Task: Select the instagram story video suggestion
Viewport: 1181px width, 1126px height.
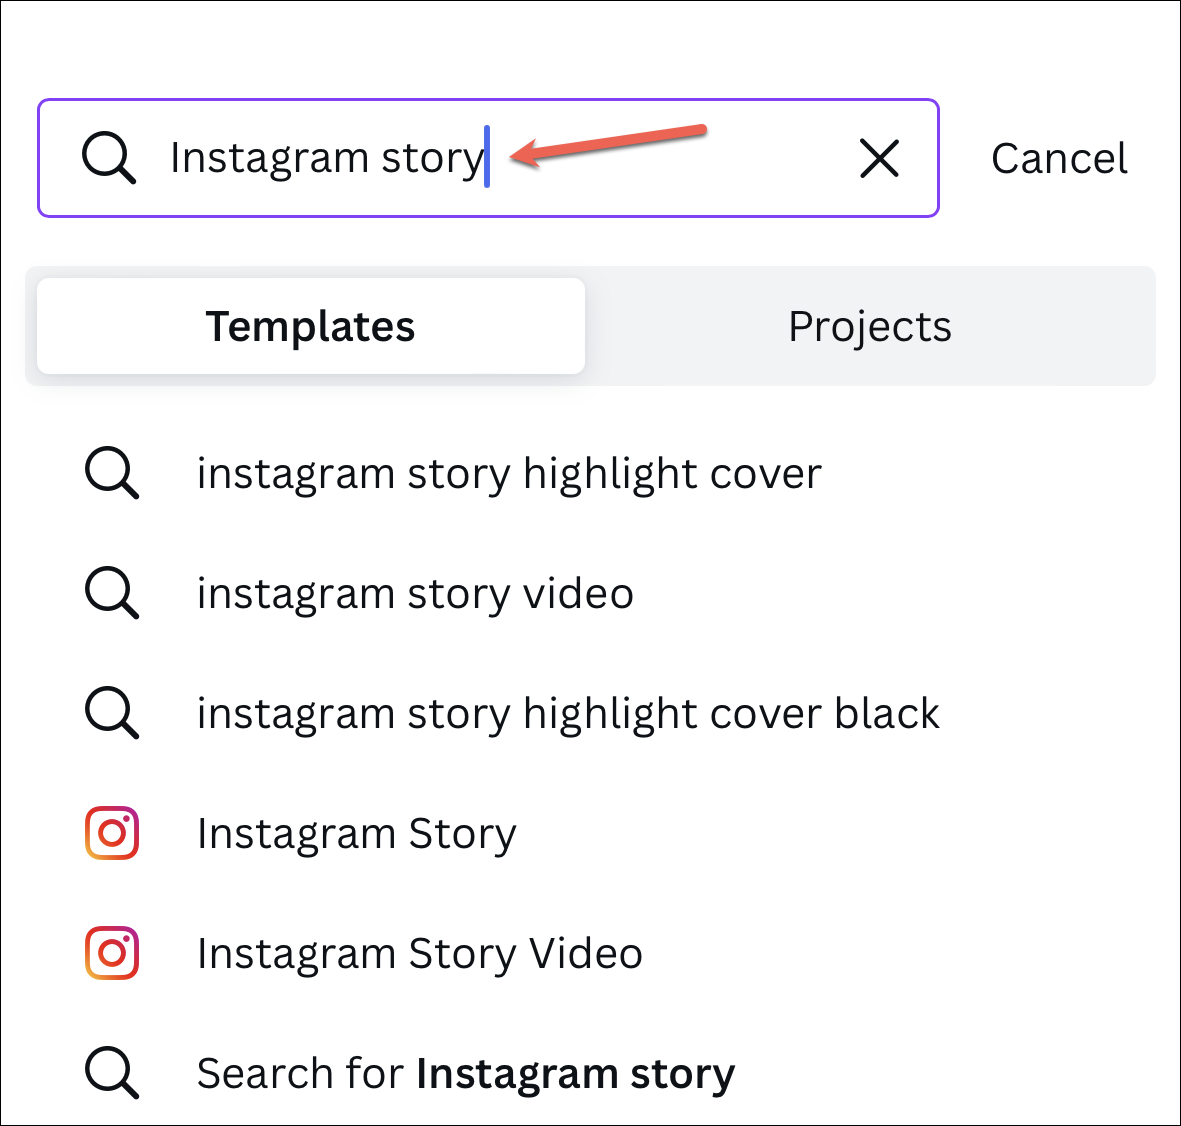Action: (415, 594)
